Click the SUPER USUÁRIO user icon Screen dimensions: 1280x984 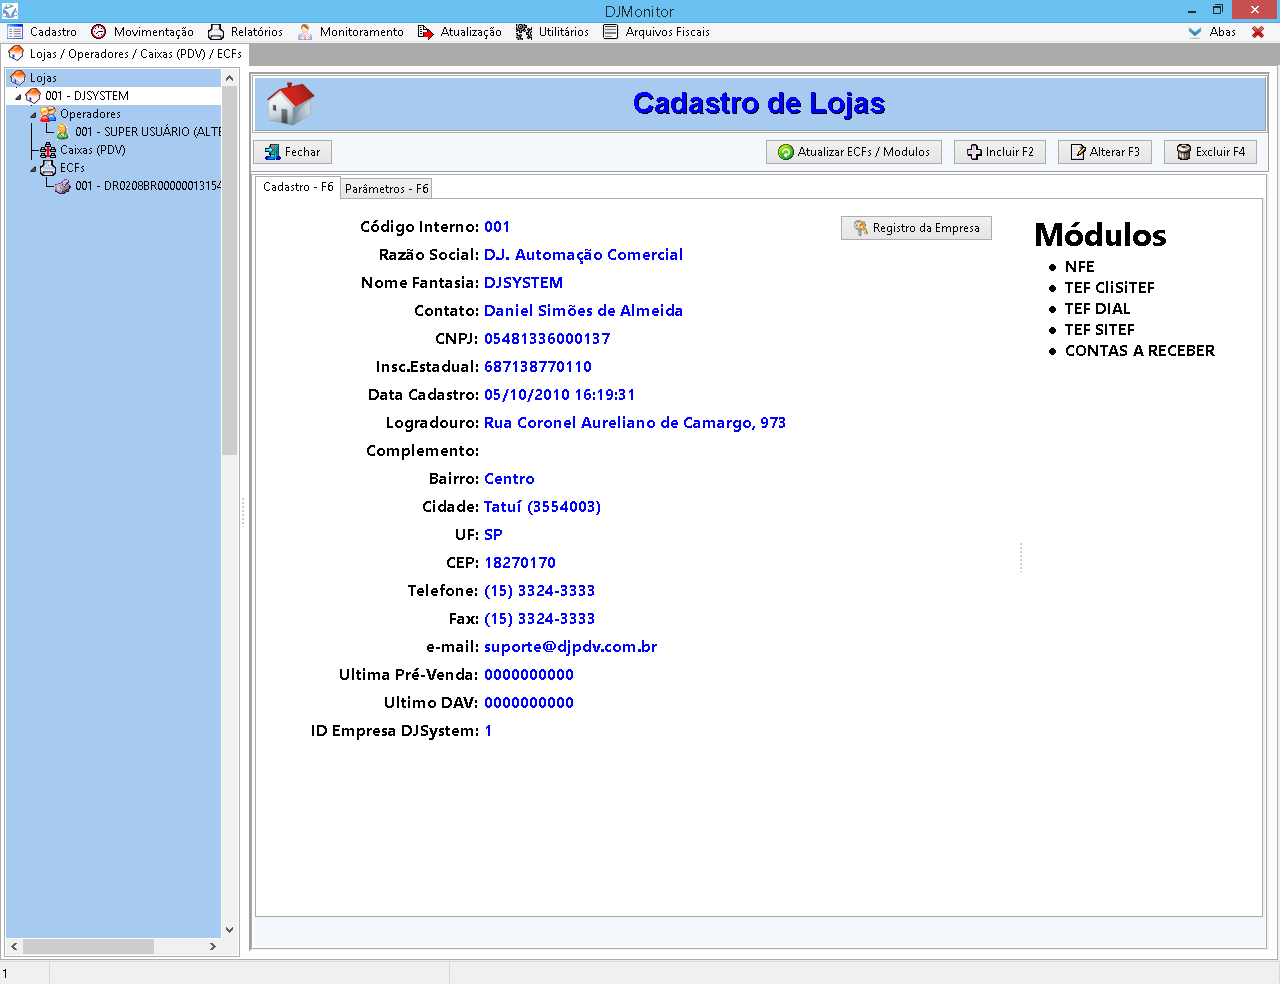point(63,132)
